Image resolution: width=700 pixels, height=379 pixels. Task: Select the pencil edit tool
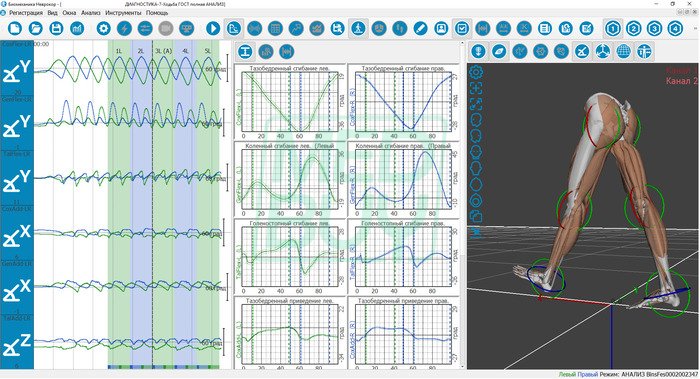coord(420,29)
